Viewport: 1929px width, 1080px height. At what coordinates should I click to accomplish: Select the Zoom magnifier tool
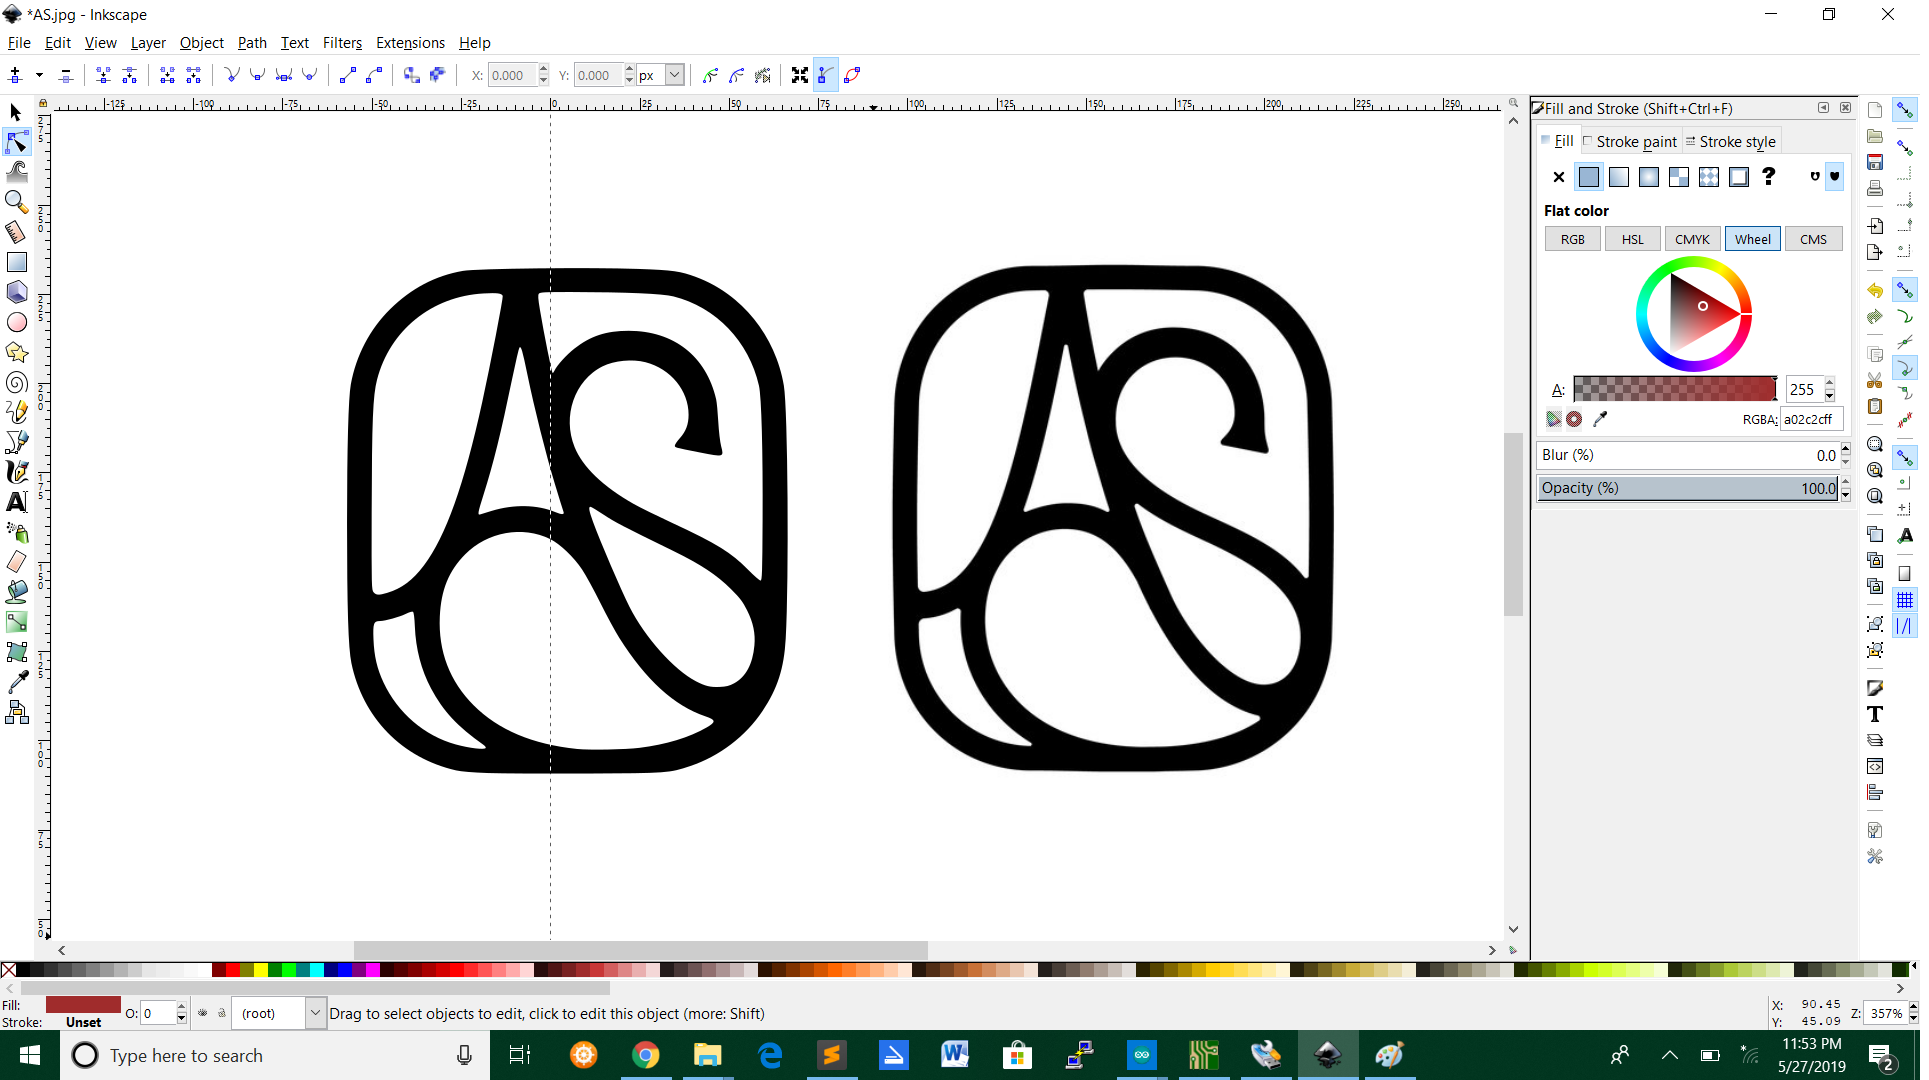[16, 202]
